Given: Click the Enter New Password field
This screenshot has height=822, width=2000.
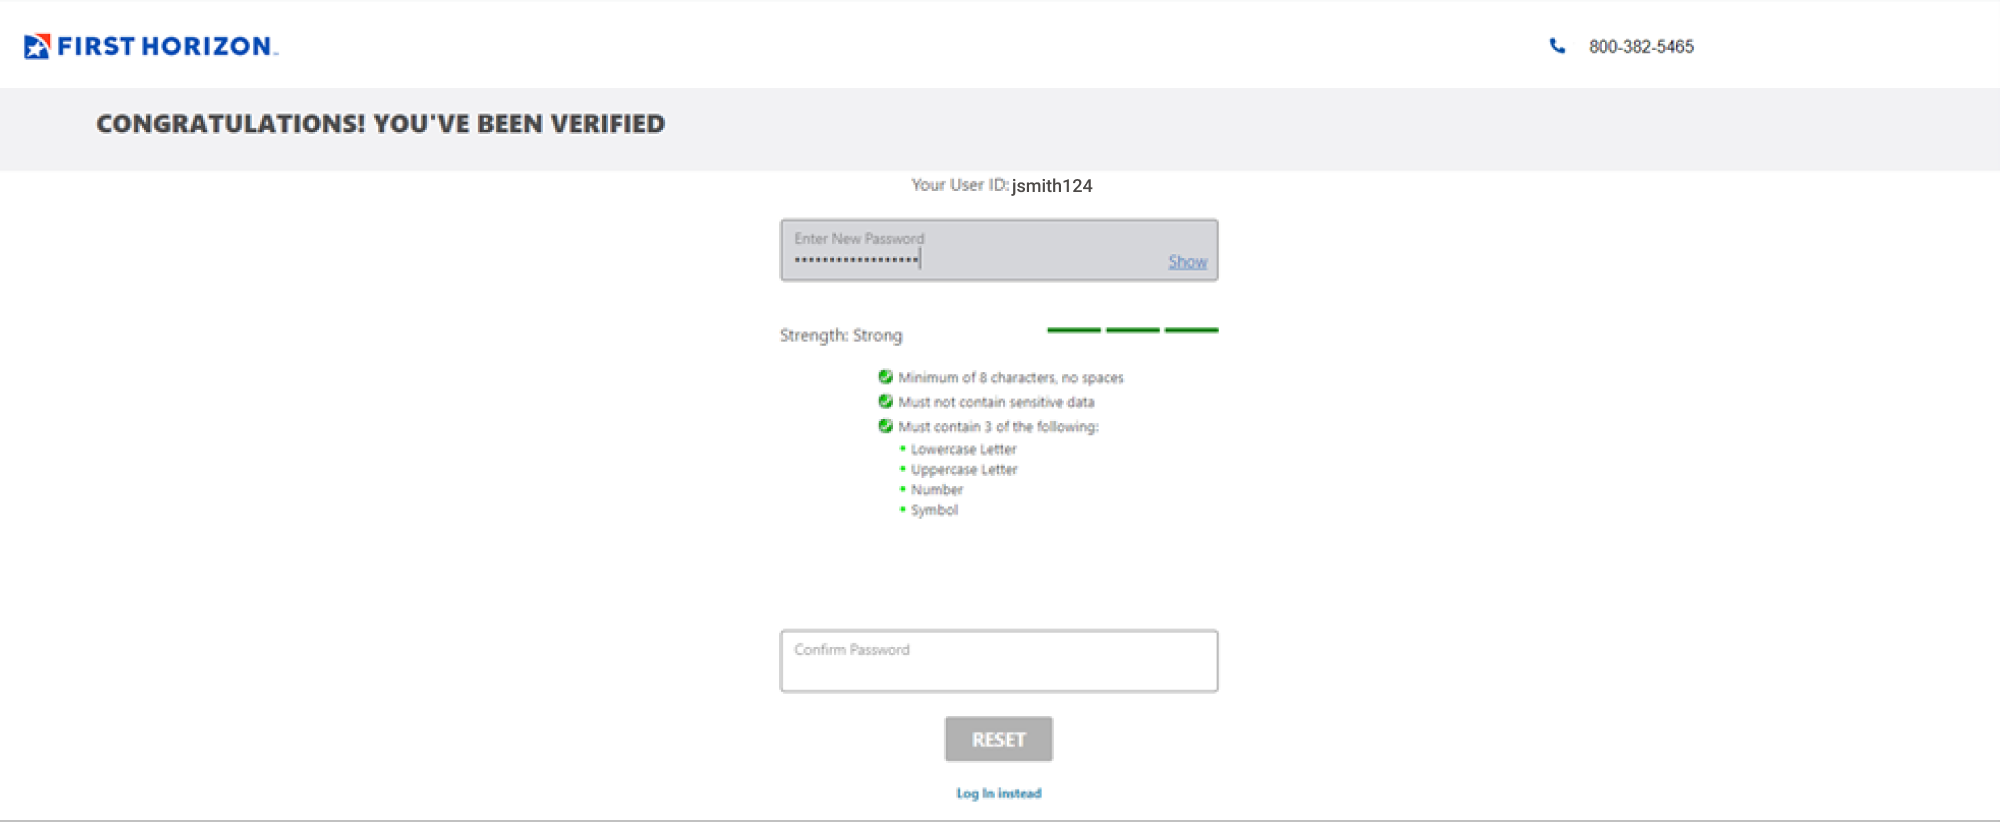Looking at the screenshot, I should (999, 250).
